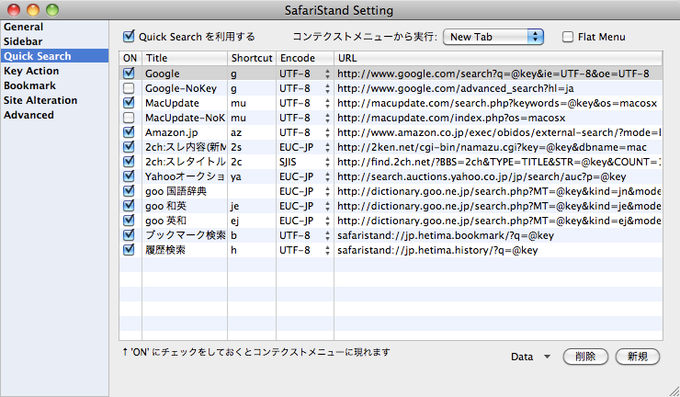Toggle the Amazon.jp ON checkbox

129,132
